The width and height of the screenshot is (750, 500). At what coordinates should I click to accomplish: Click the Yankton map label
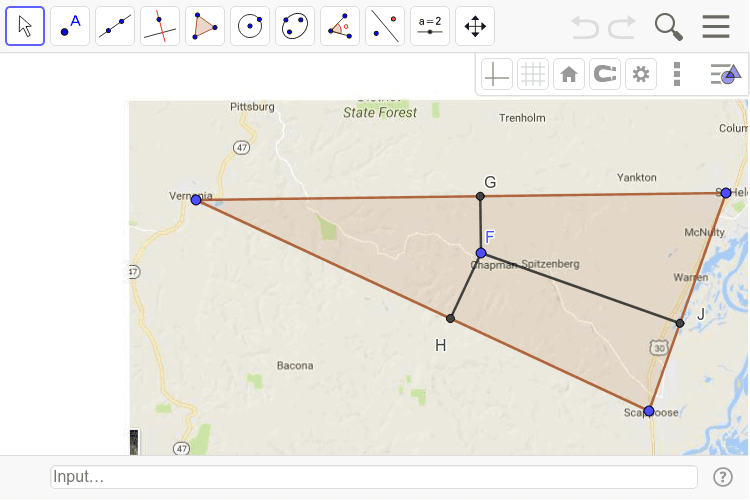(637, 178)
